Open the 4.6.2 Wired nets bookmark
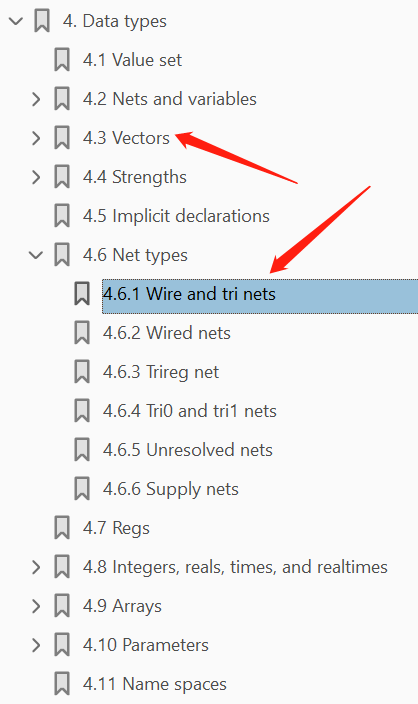This screenshot has height=704, width=418. tap(167, 333)
